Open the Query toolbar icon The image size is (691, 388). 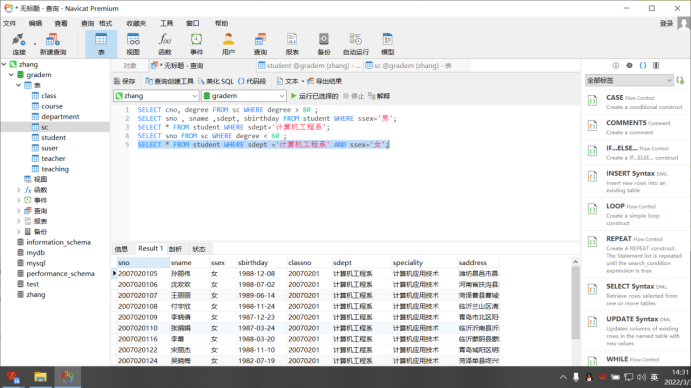(260, 44)
